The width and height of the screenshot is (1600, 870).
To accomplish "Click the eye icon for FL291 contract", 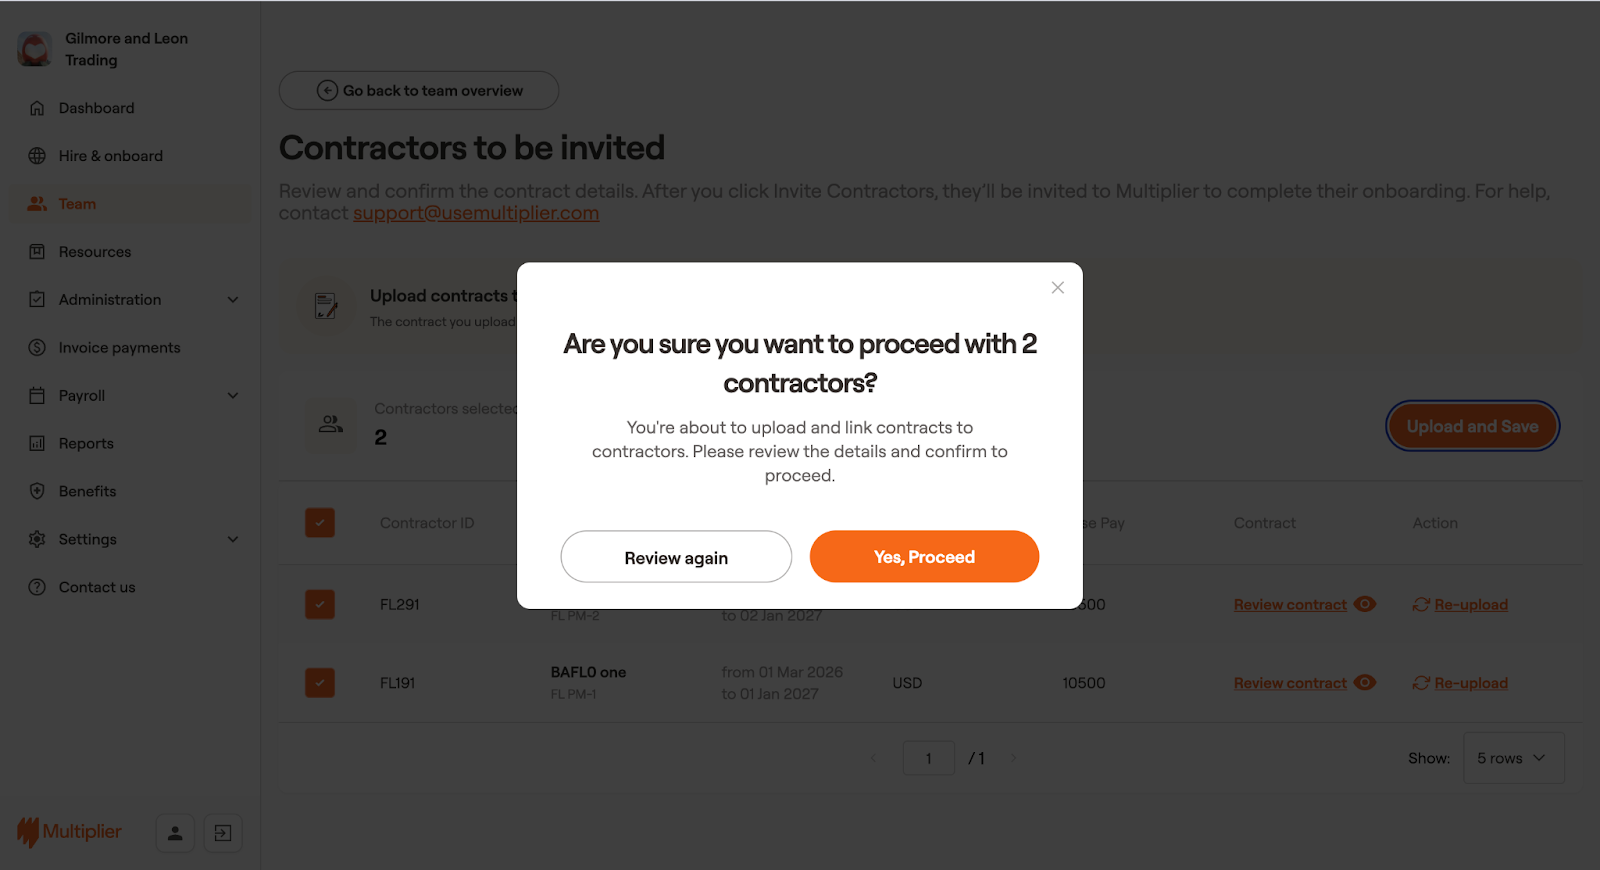I will pos(1365,604).
